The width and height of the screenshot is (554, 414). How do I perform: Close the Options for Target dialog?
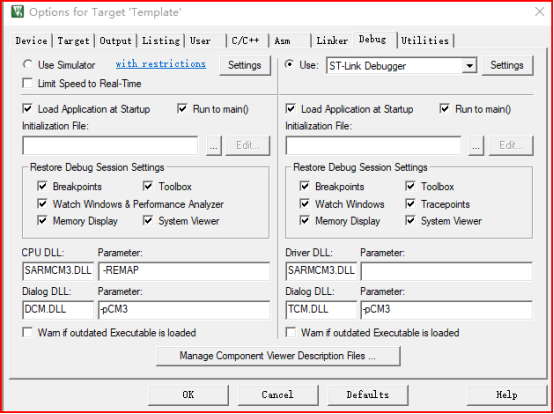pos(539,12)
